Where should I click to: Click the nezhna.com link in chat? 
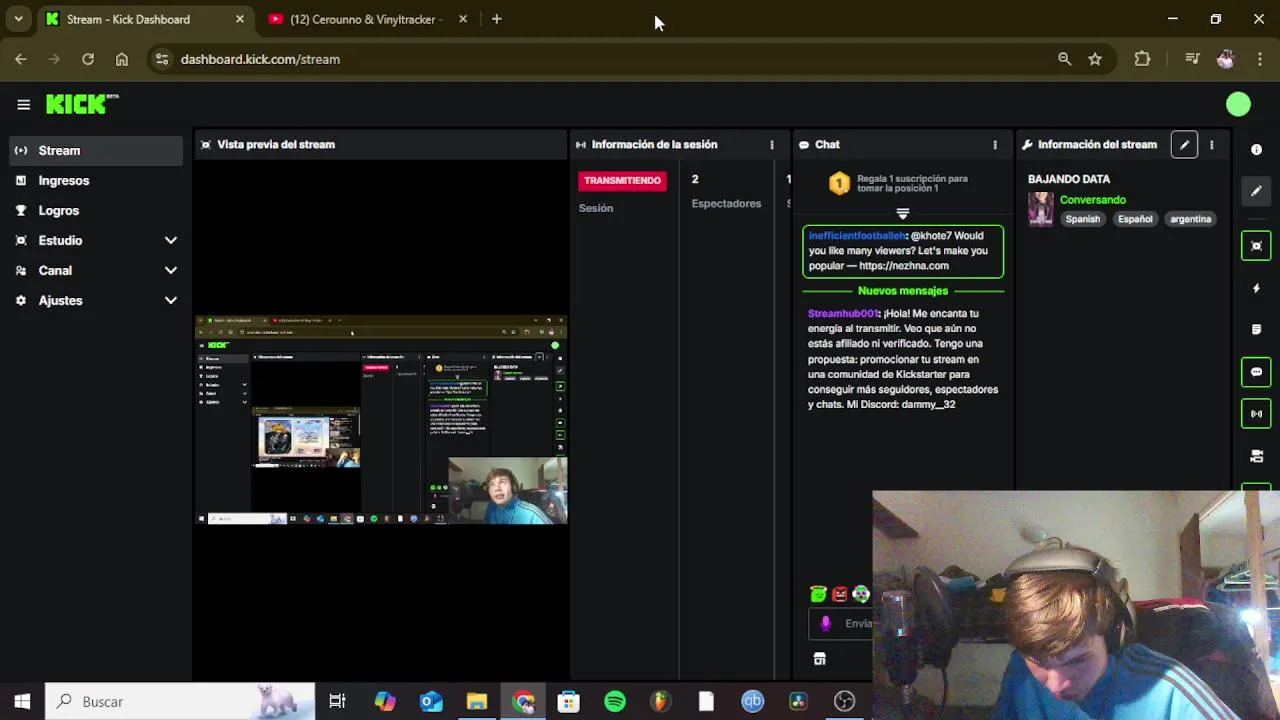[904, 266]
